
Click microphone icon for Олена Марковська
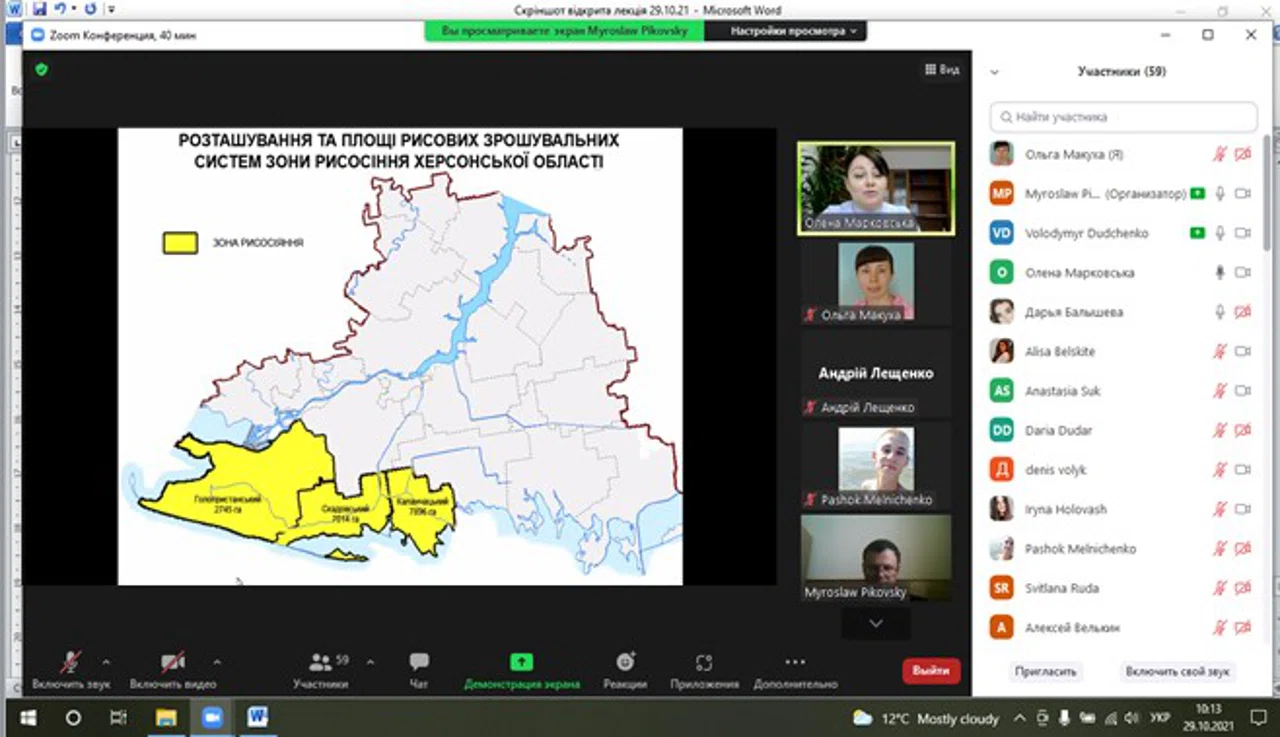pos(1220,273)
